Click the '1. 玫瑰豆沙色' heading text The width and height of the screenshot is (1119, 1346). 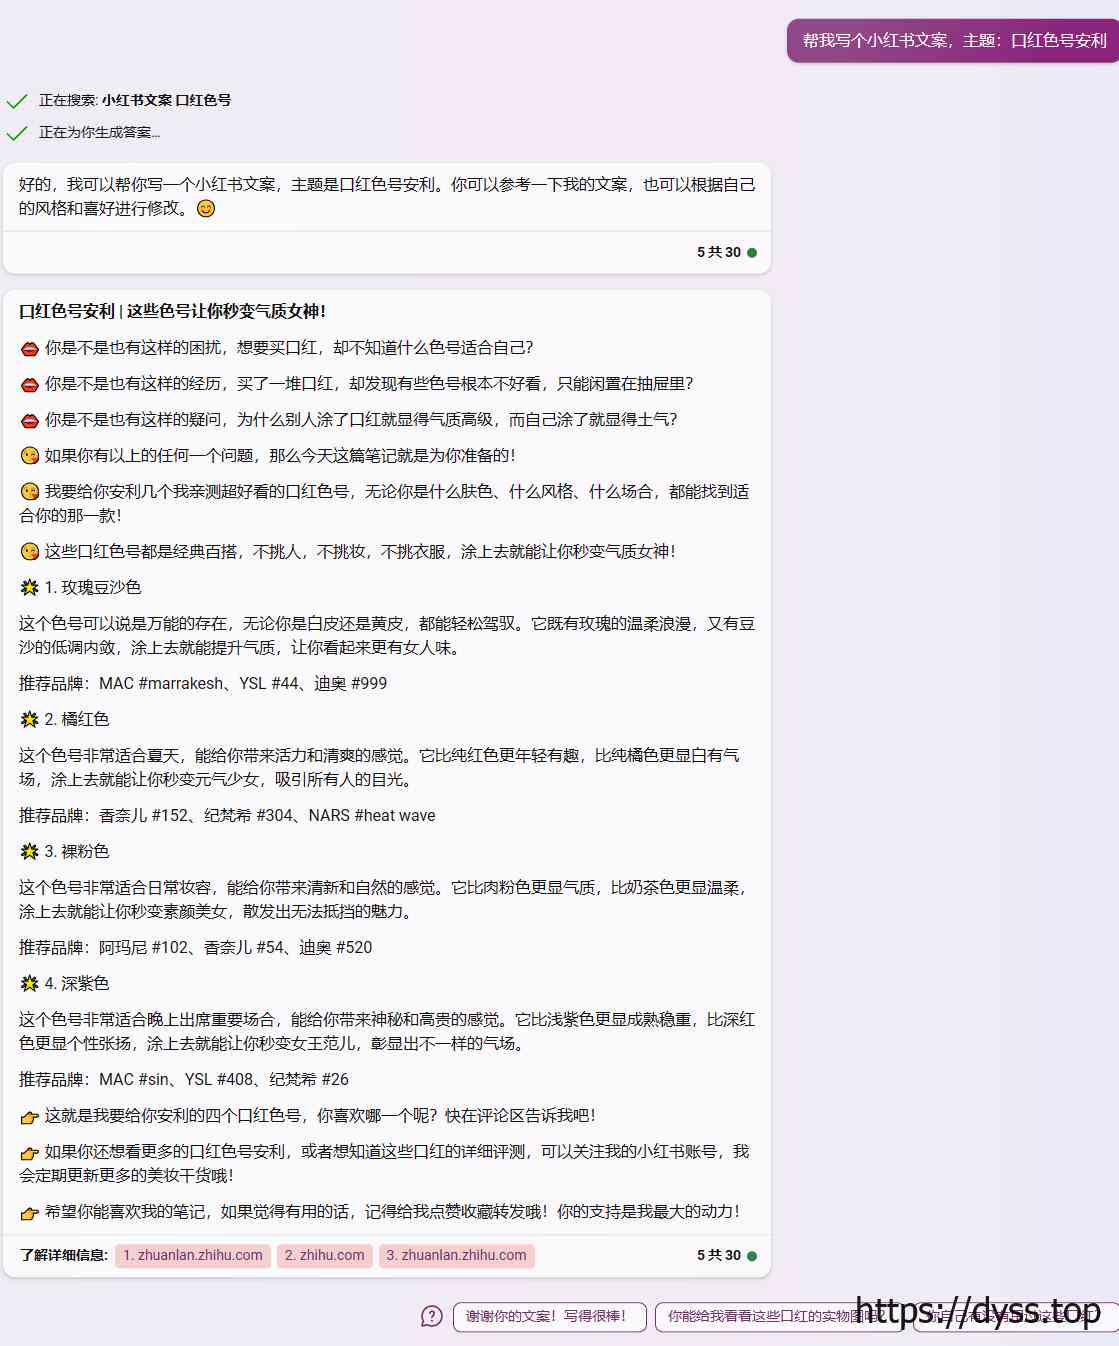(93, 587)
